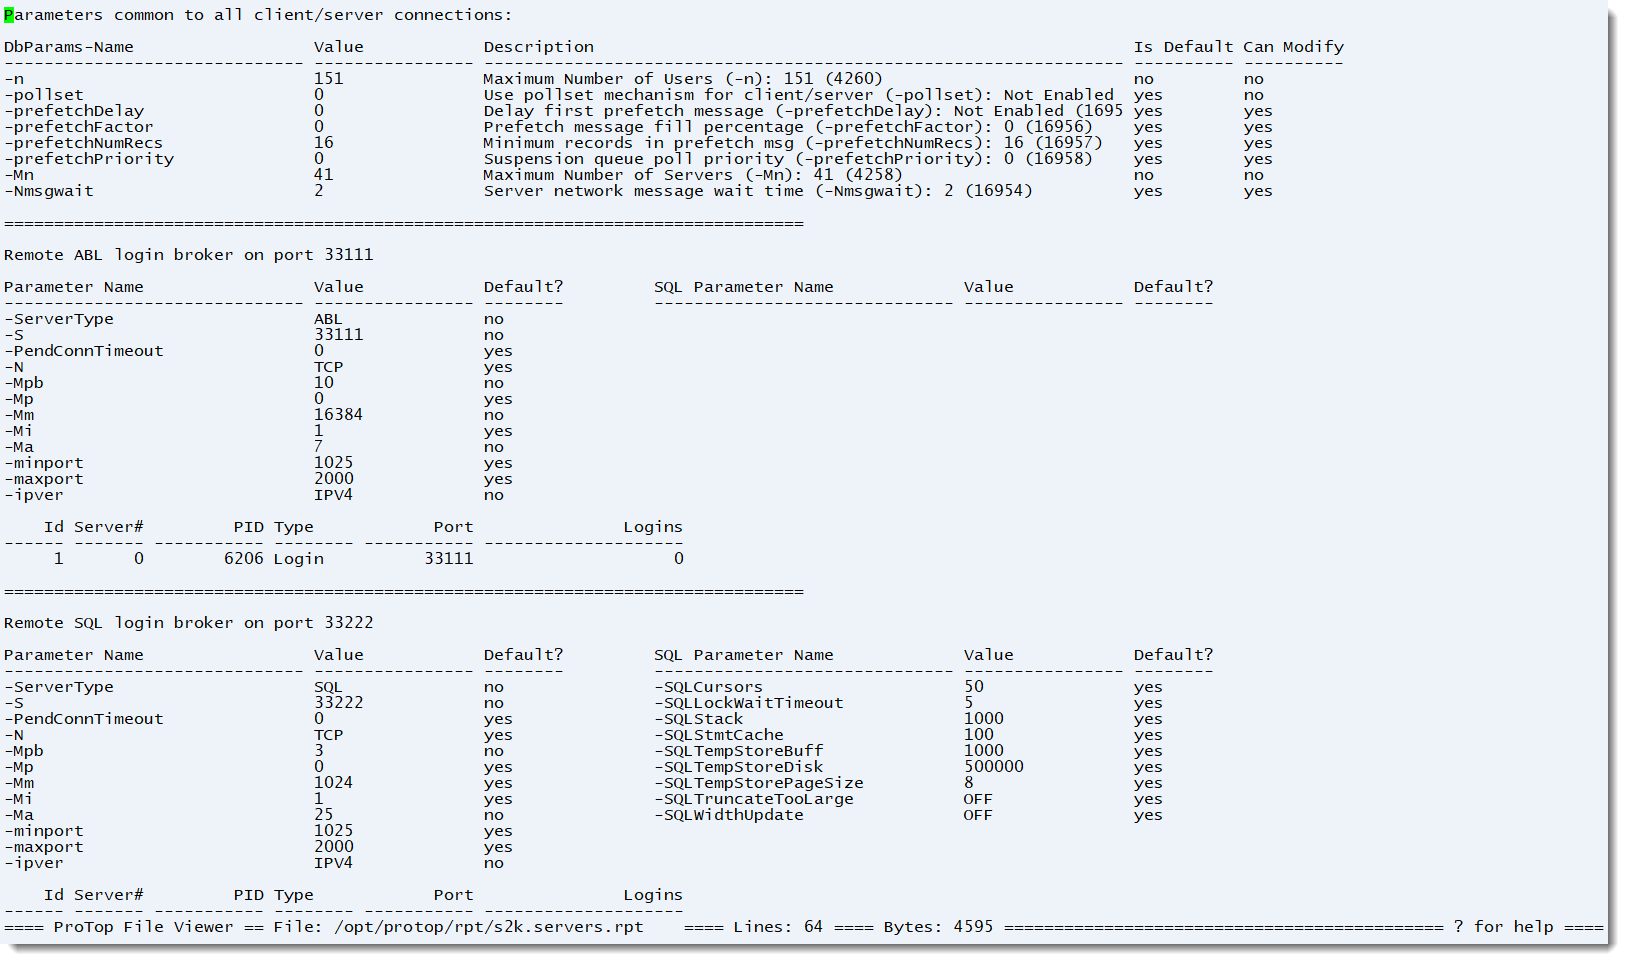Screen dimensions: 1626x962
Task: Select the -SQLTempStoreDisk parameter name
Action: (x=739, y=767)
